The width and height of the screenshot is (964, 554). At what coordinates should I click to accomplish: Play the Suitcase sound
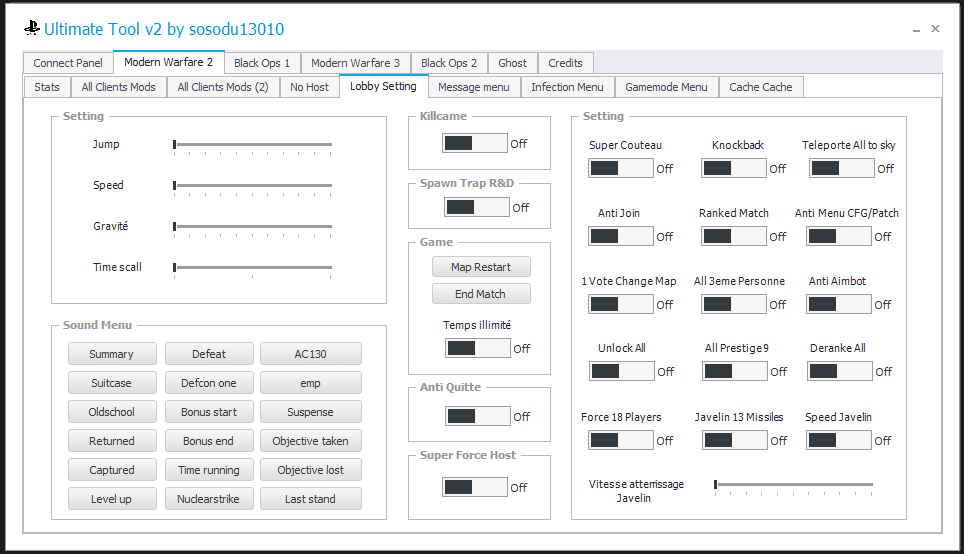click(x=112, y=382)
